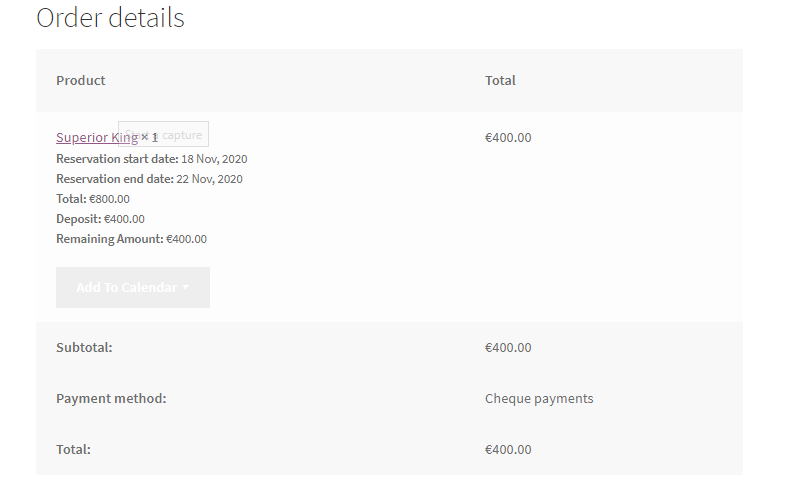Image resolution: width=796 pixels, height=480 pixels.
Task: Click the Order details heading
Action: point(110,18)
